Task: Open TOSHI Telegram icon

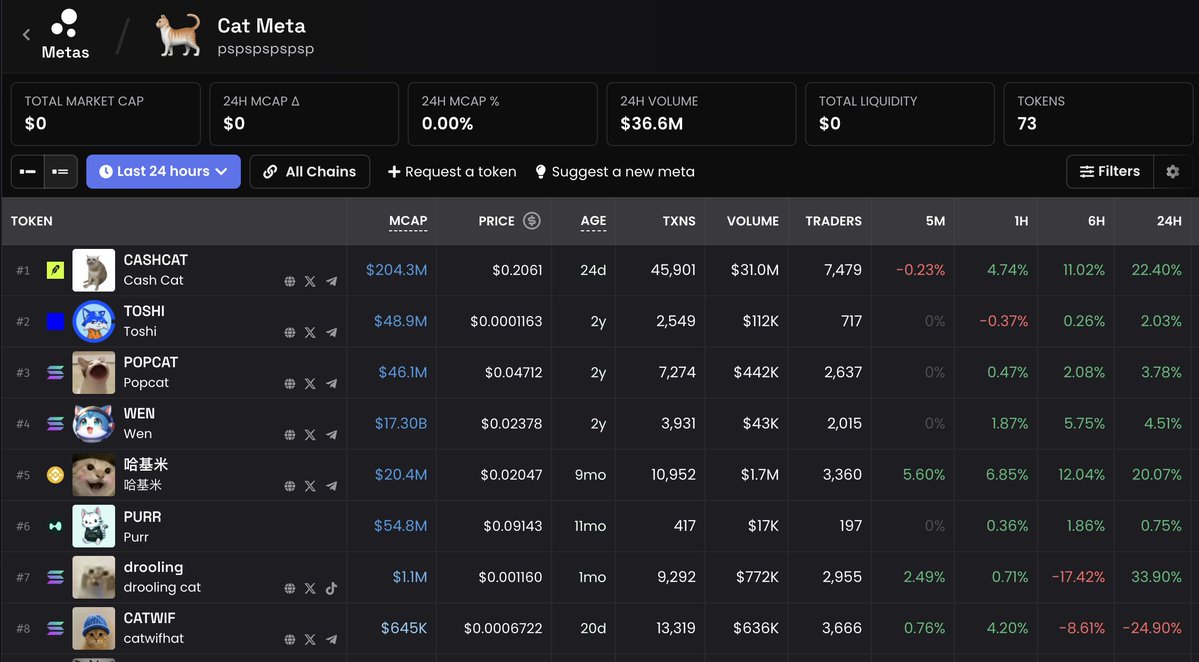Action: [331, 333]
